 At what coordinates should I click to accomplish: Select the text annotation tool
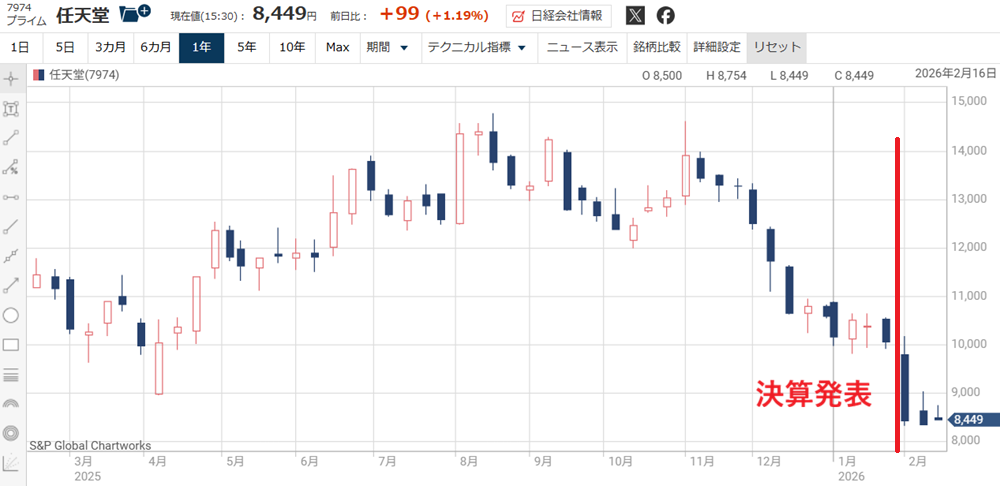click(x=12, y=108)
